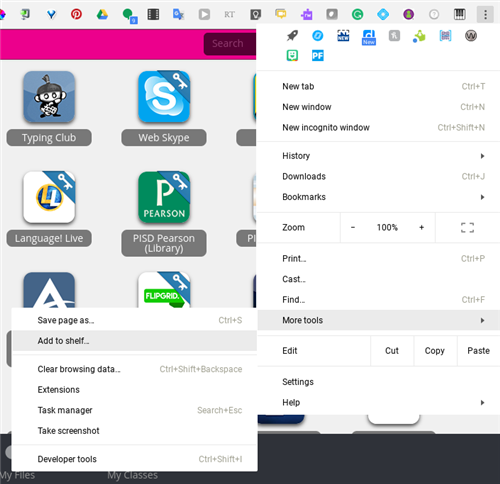This screenshot has width=500, height=484.
Task: Click the My Classes link
Action: (x=133, y=475)
